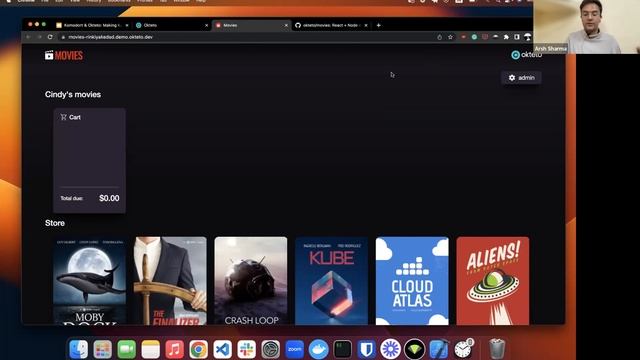Select the Cloud Atlas movie poster
The height and width of the screenshot is (360, 640).
[412, 281]
